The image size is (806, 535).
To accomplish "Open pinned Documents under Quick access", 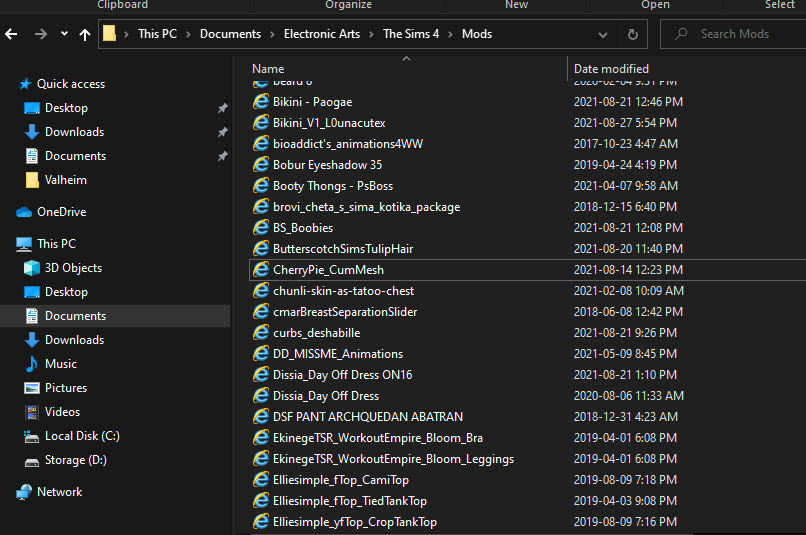I will click(76, 156).
